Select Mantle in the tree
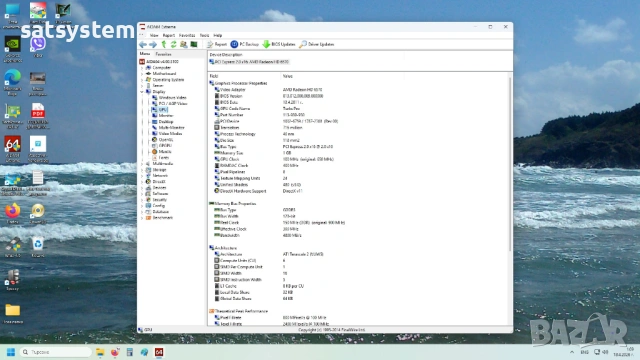 pos(162,151)
